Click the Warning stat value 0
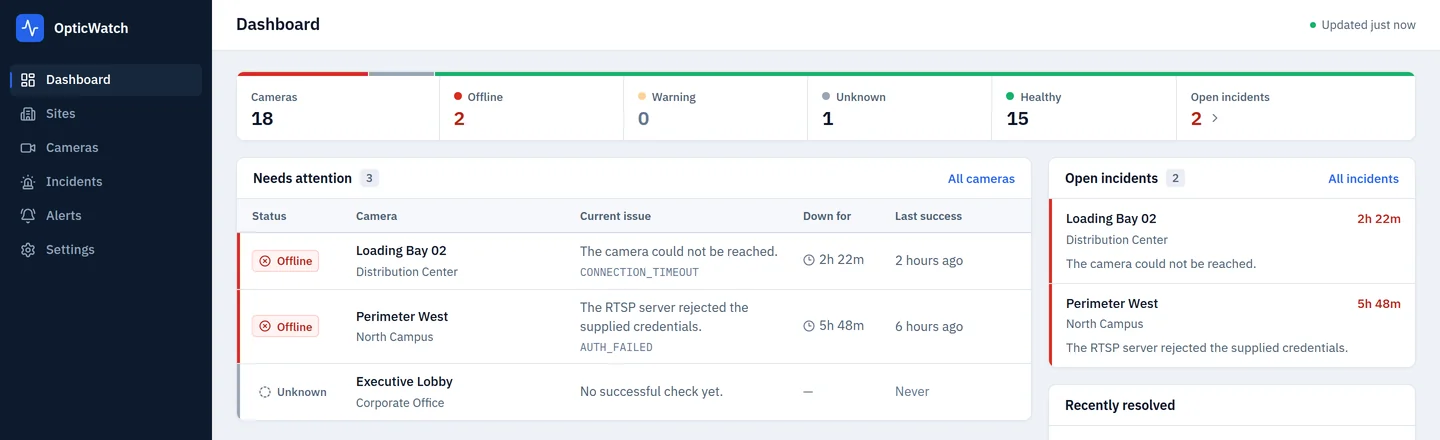 (x=643, y=119)
